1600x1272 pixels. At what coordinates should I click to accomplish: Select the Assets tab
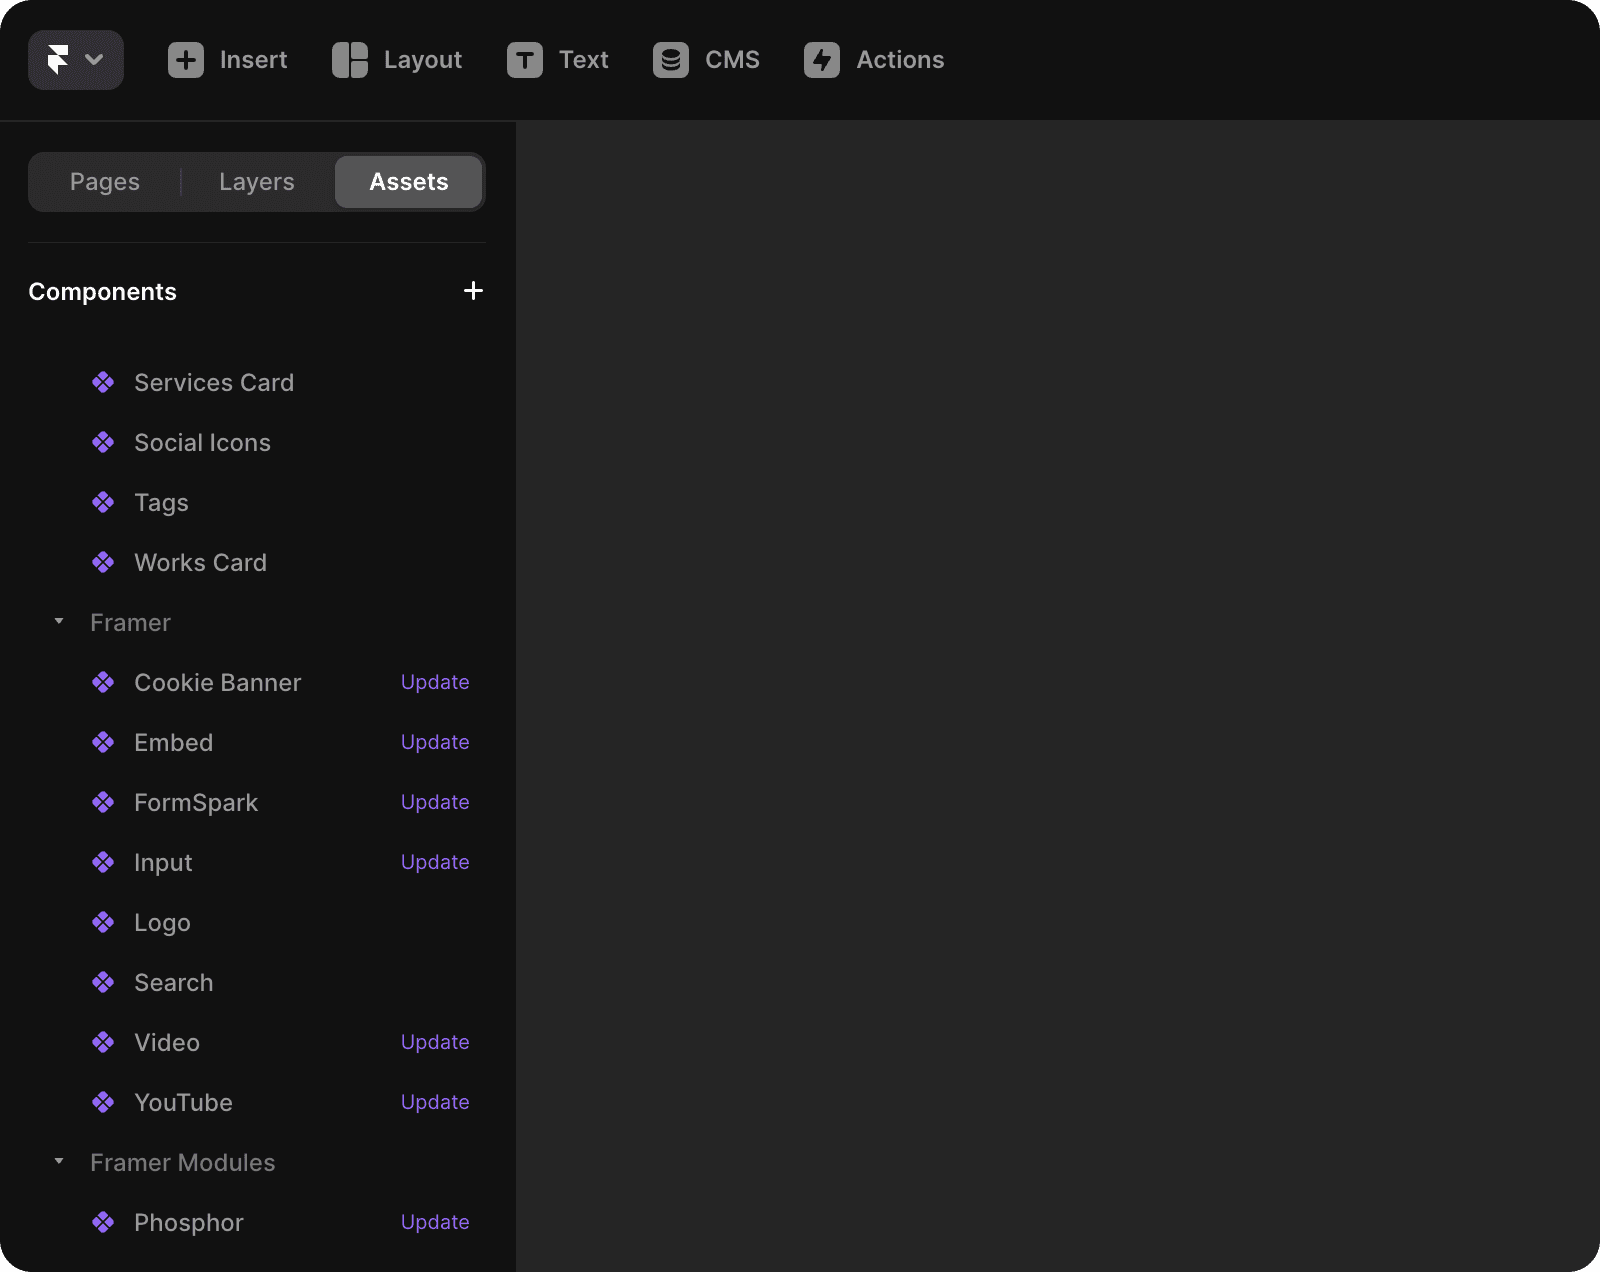pos(409,182)
